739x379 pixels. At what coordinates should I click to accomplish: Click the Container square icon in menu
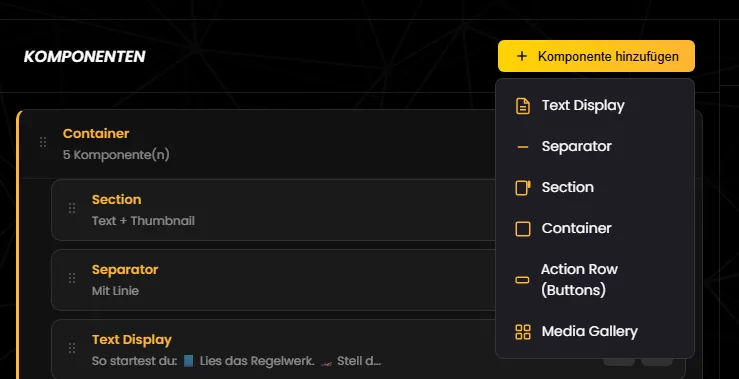523,229
